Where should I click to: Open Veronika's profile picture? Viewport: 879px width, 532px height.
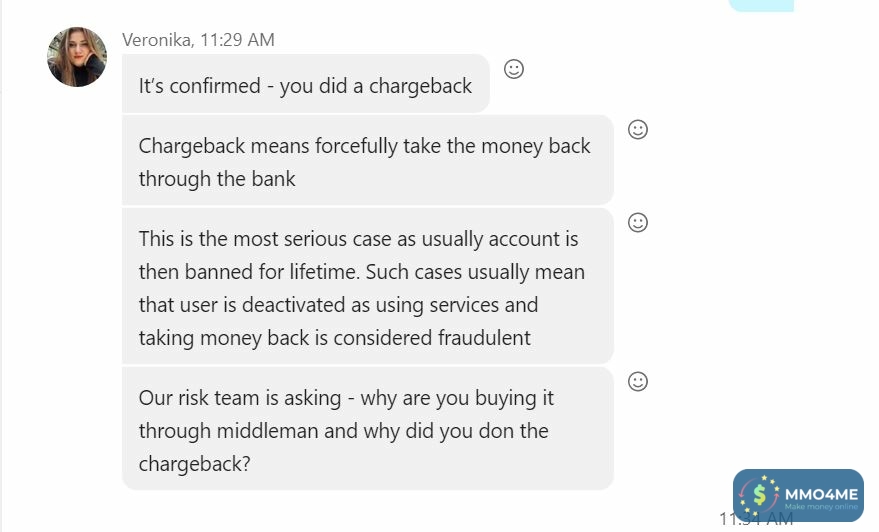(77, 57)
